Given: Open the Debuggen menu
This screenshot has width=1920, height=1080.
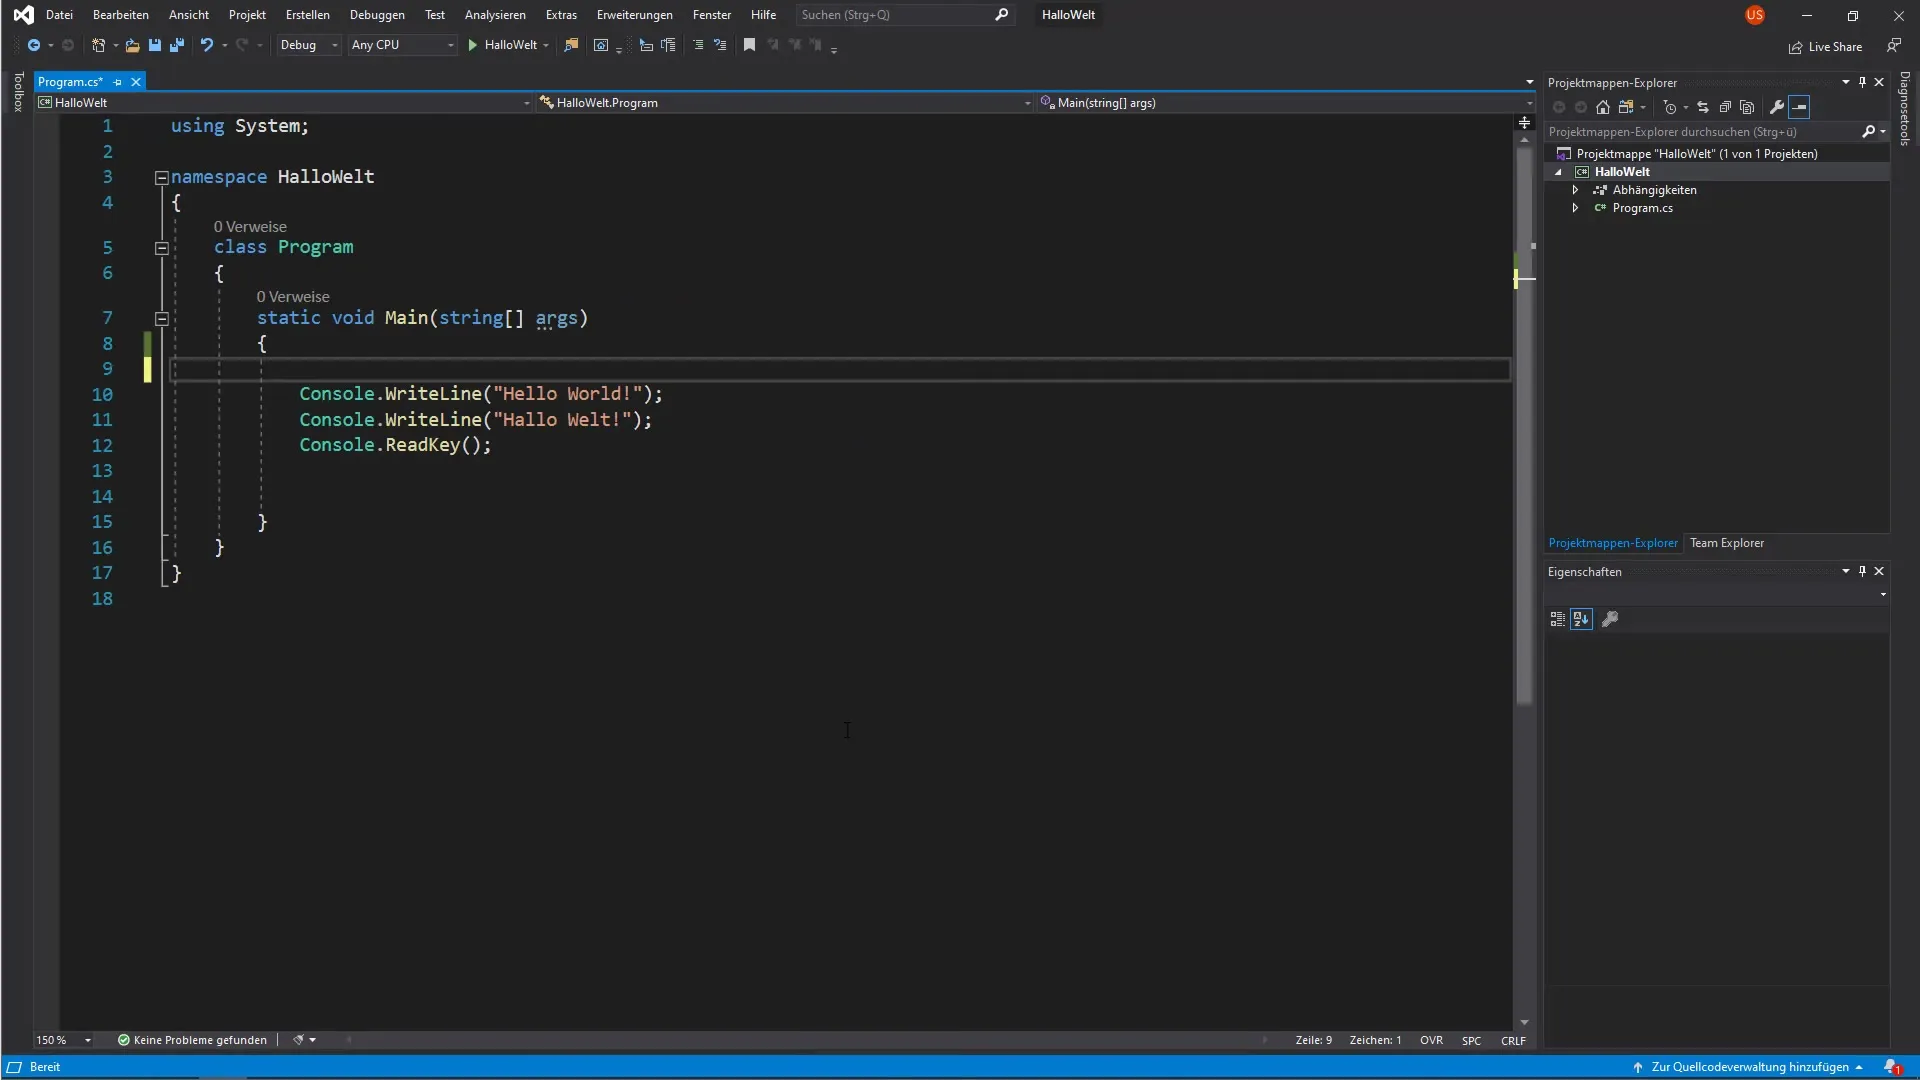Looking at the screenshot, I should (377, 15).
